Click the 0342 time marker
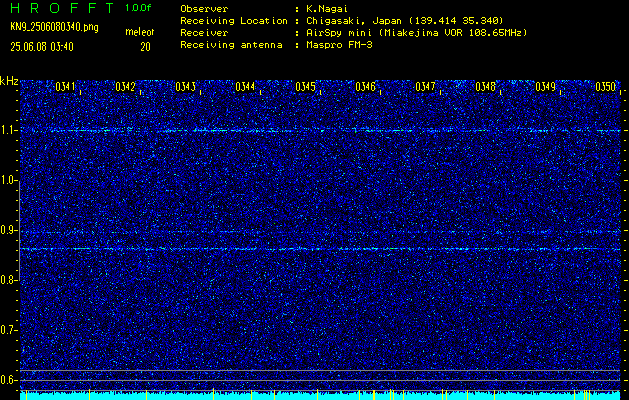This screenshot has height=400, width=629. [x=125, y=87]
